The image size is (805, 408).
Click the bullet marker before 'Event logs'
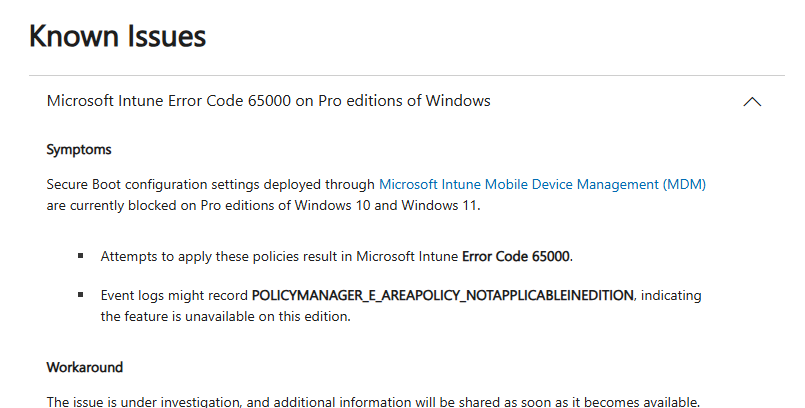click(80, 296)
